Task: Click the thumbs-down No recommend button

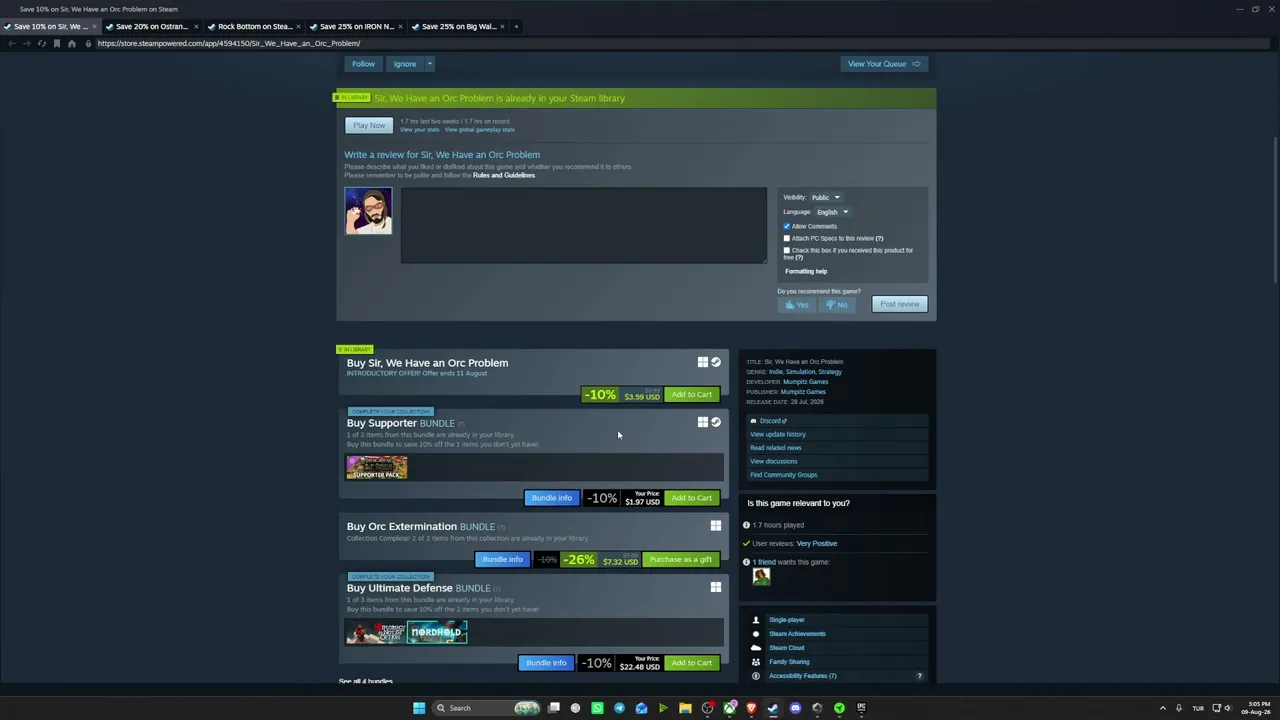Action: [x=837, y=304]
